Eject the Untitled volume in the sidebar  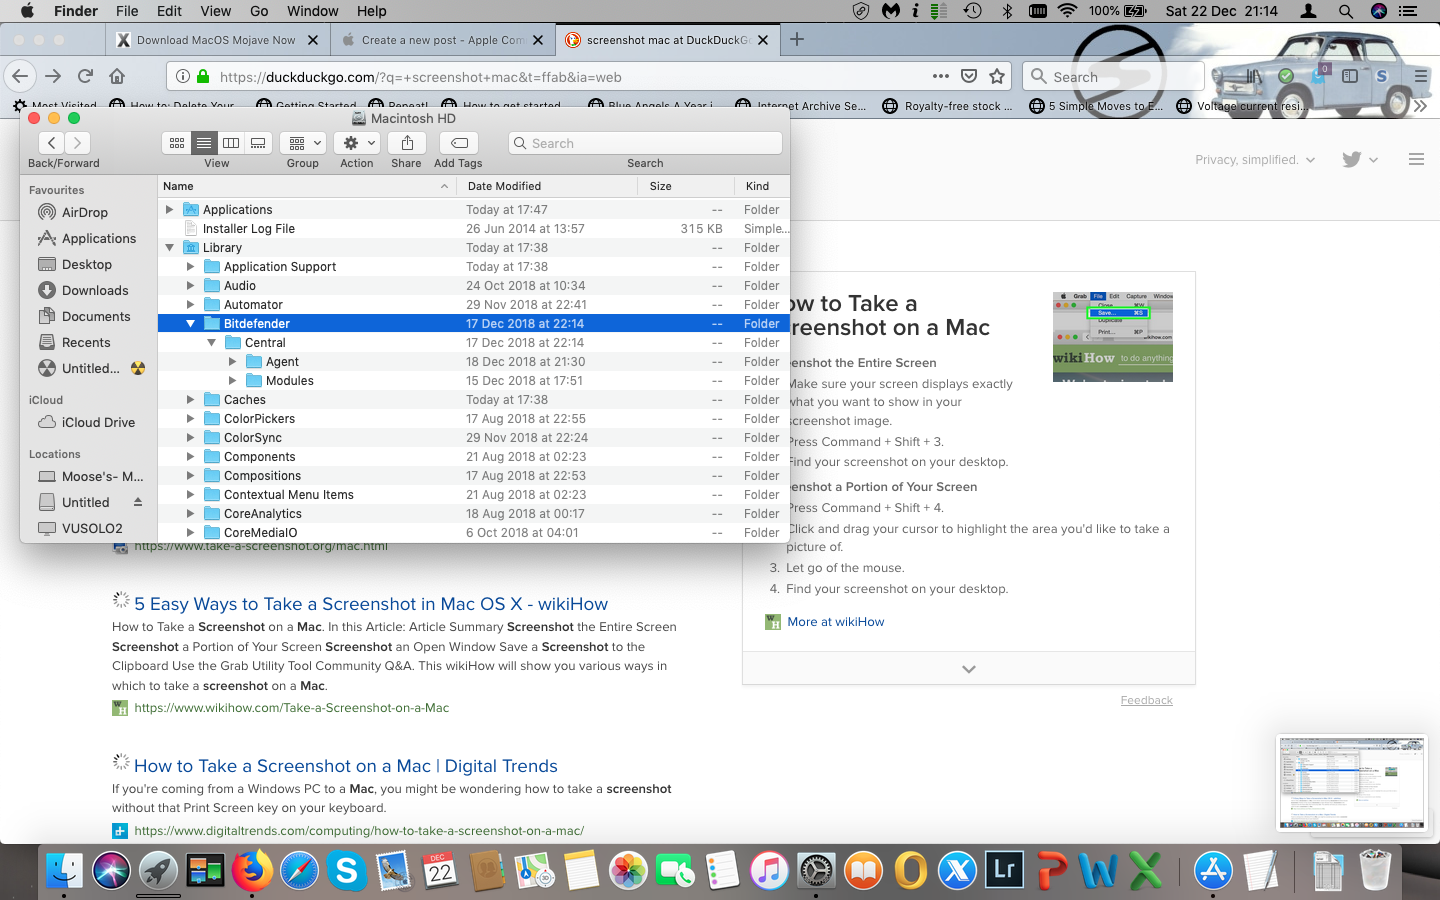point(138,502)
